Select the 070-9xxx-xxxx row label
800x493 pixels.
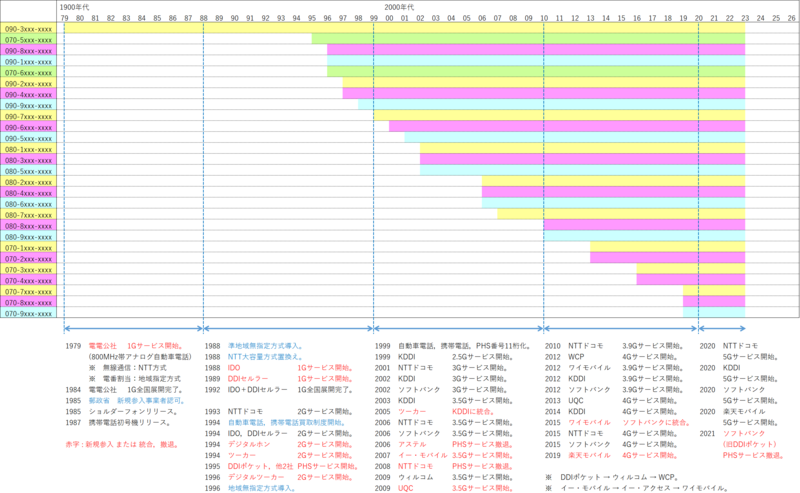click(x=29, y=314)
